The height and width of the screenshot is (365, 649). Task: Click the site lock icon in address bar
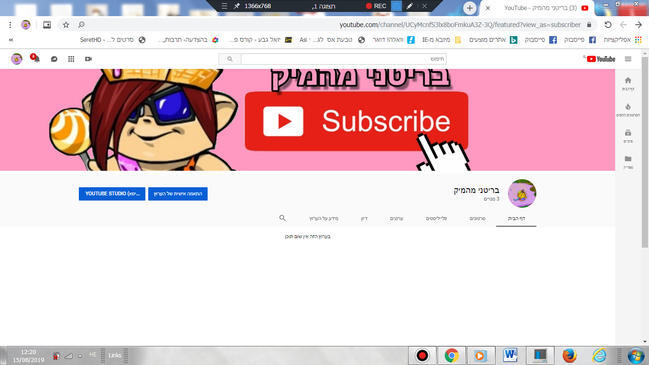pos(589,25)
